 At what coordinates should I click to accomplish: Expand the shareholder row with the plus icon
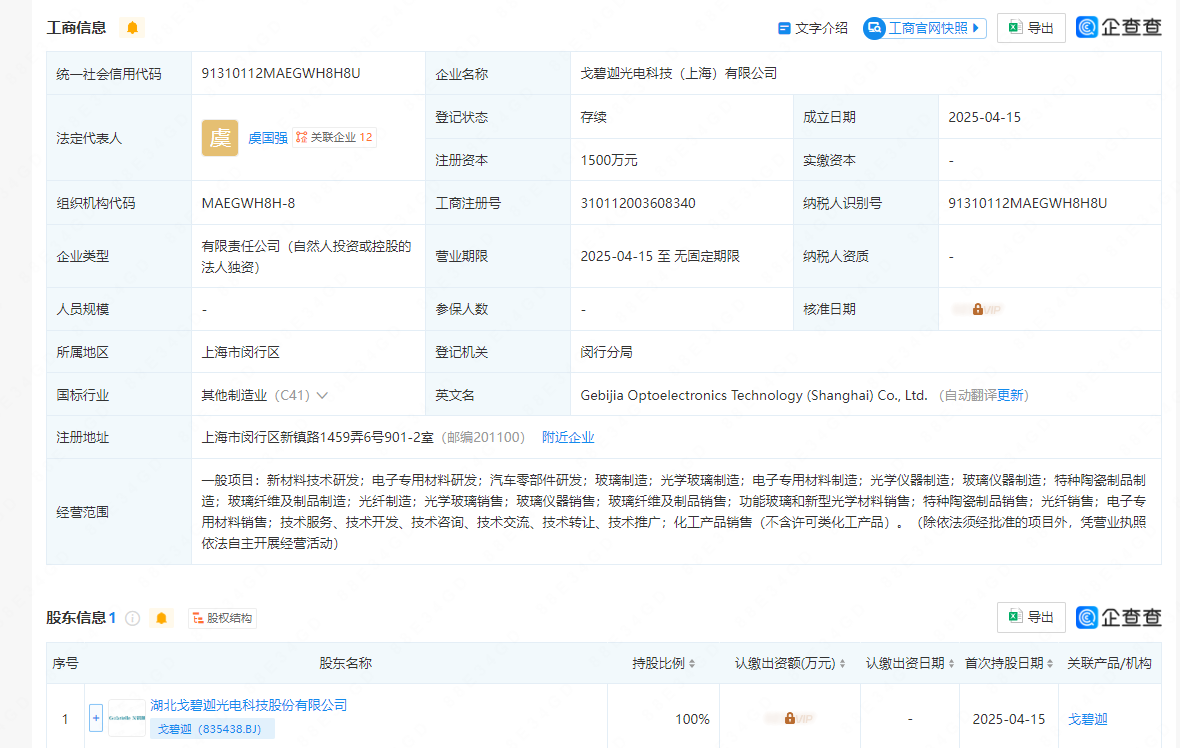(x=95, y=718)
